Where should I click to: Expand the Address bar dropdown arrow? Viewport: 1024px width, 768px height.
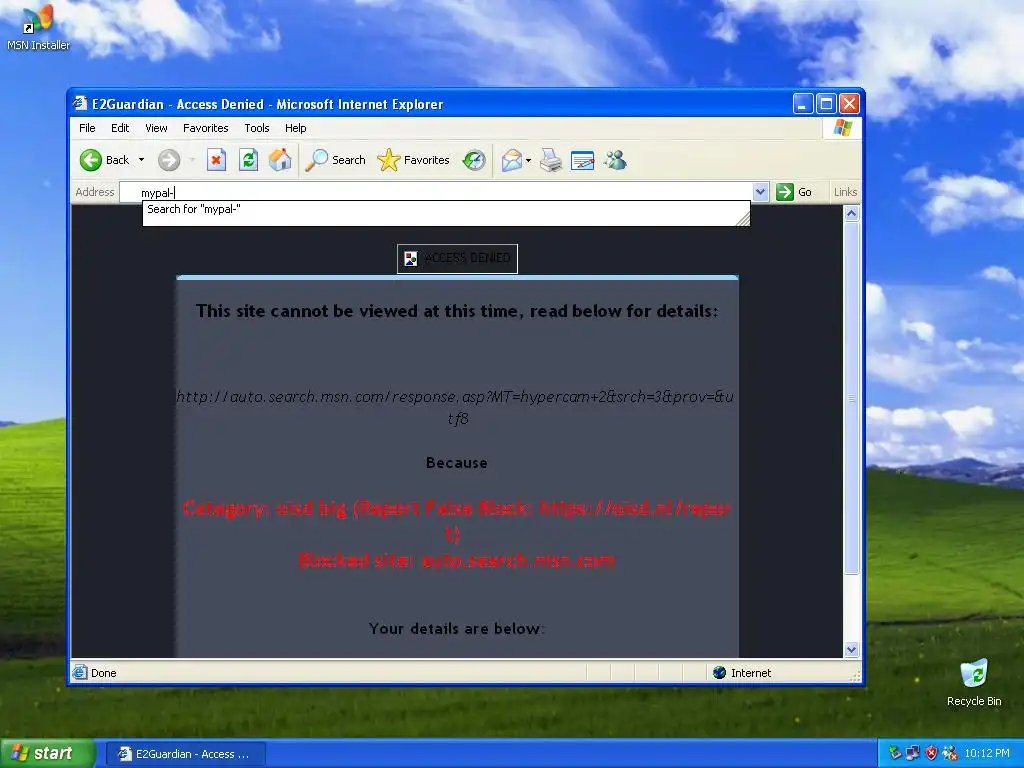(760, 192)
